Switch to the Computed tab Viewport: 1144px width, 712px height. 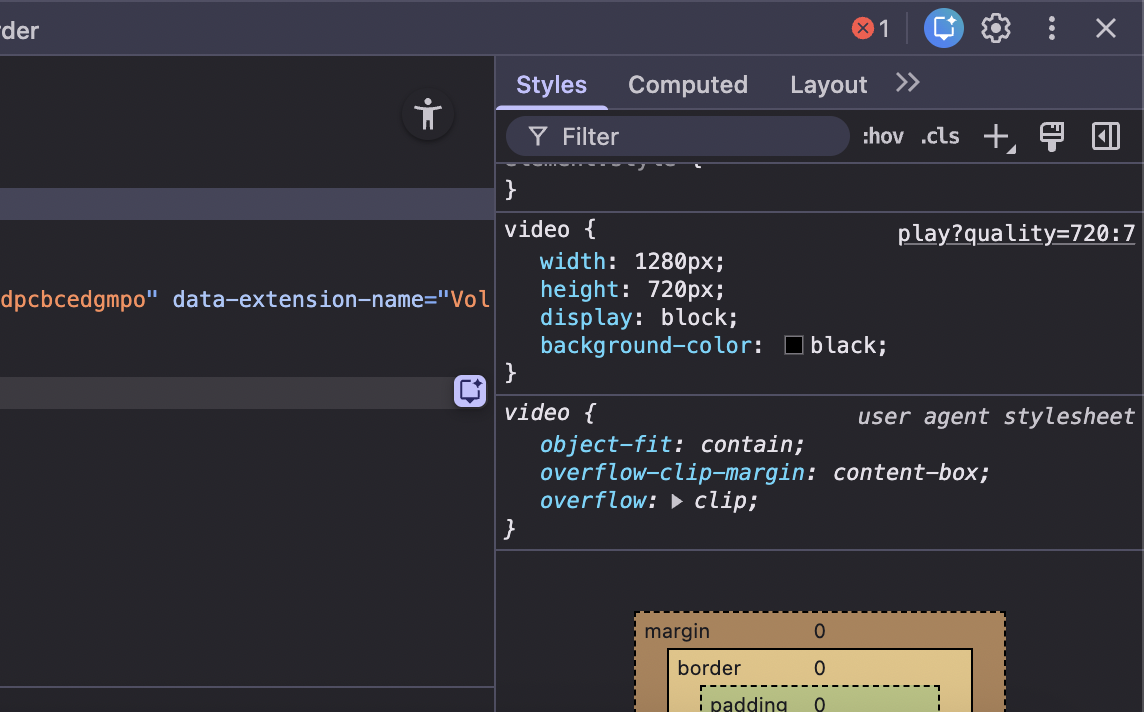687,85
